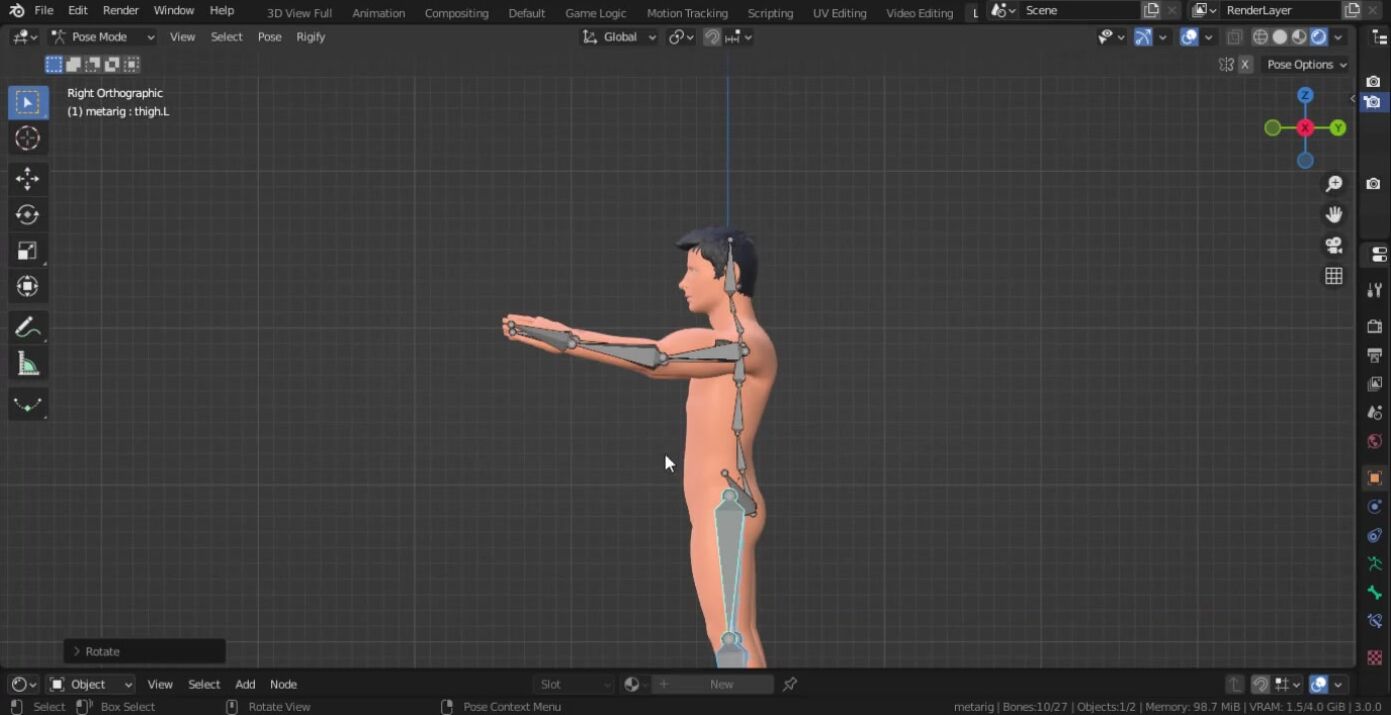Viewport: 1391px width, 715px height.
Task: Select the Measure tool
Action: pyautogui.click(x=27, y=365)
